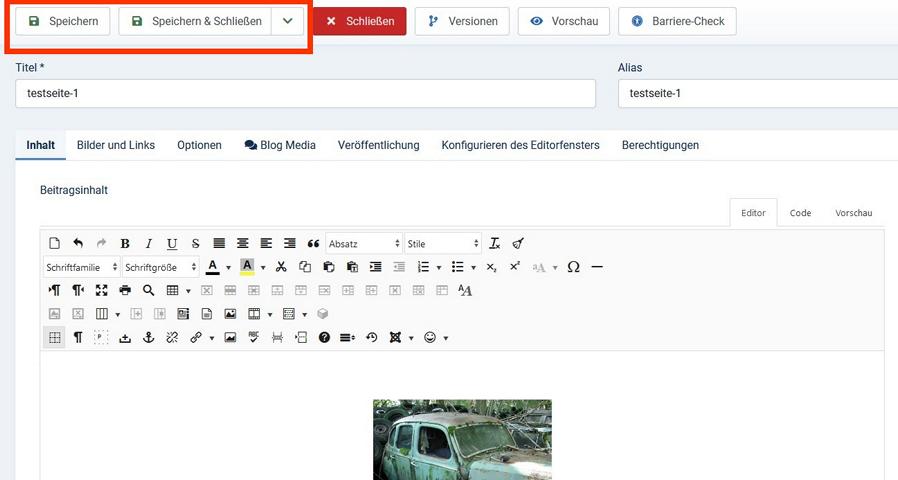898x480 pixels.
Task: Insert an anchor
Action: click(148, 337)
